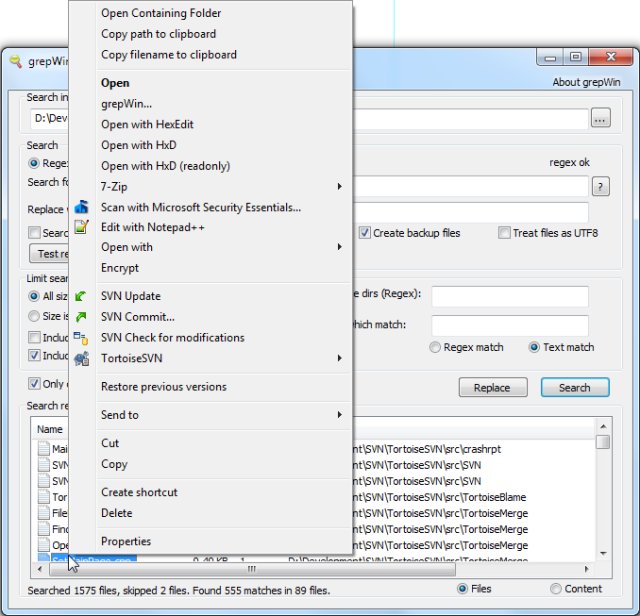The height and width of the screenshot is (616, 640).
Task: Click the Replace button
Action: pos(493,387)
